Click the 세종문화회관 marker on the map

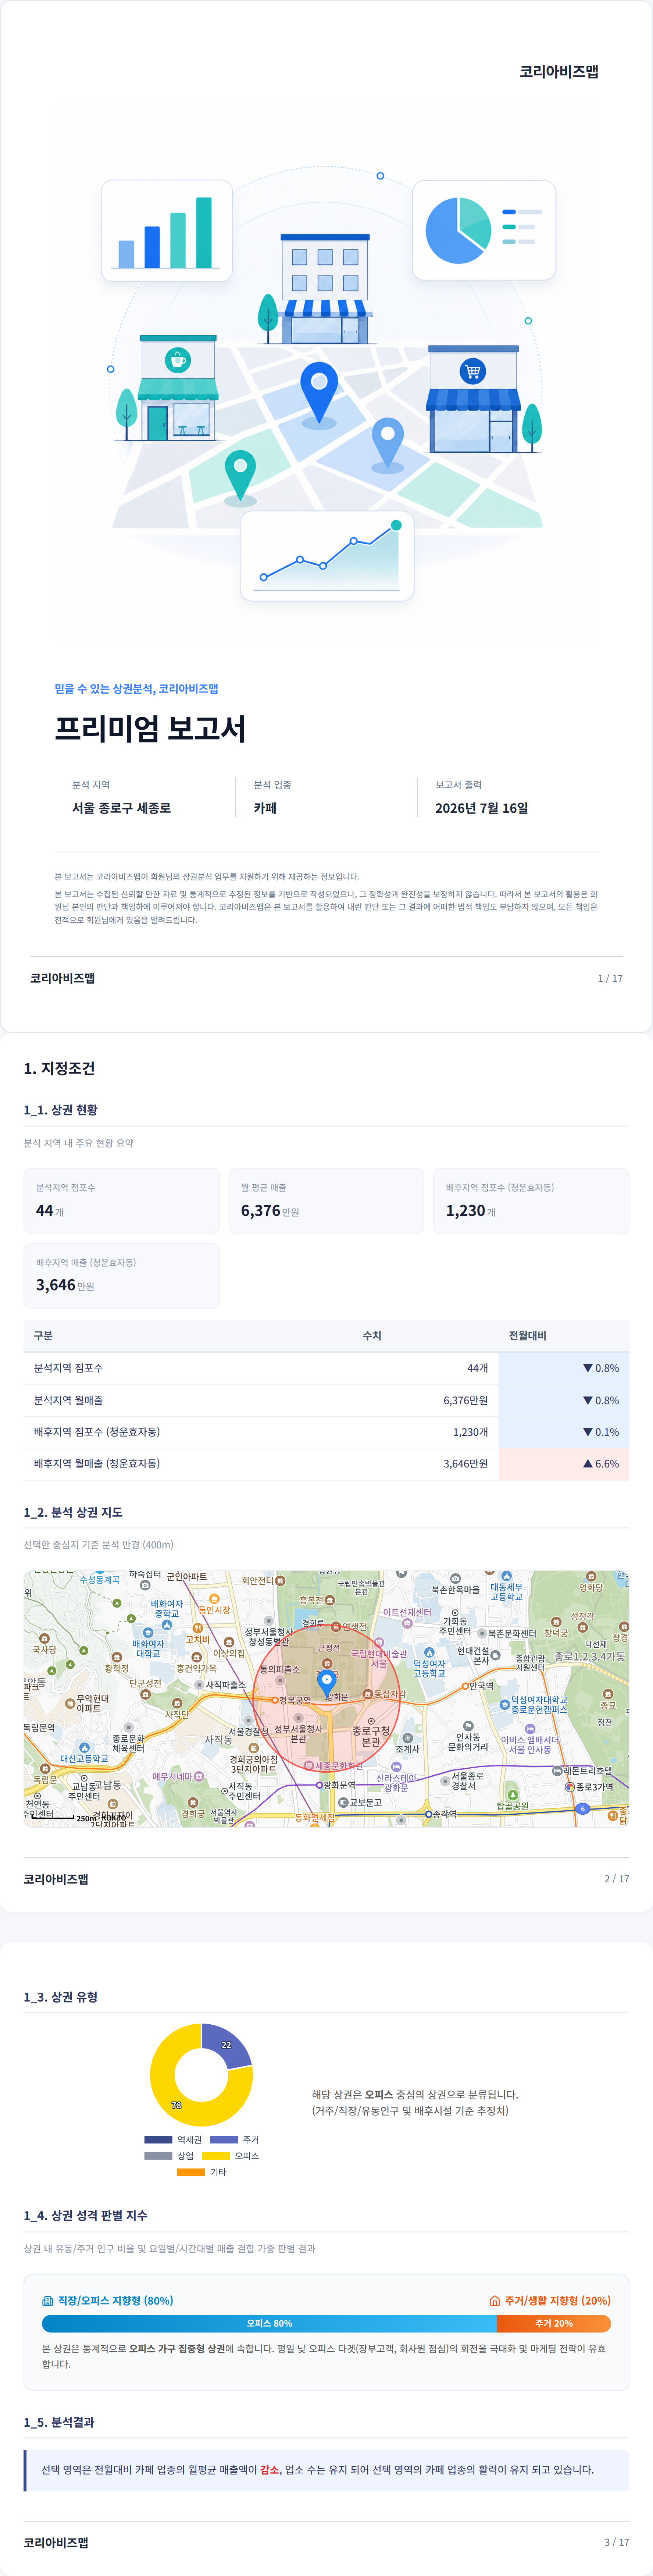click(309, 1766)
